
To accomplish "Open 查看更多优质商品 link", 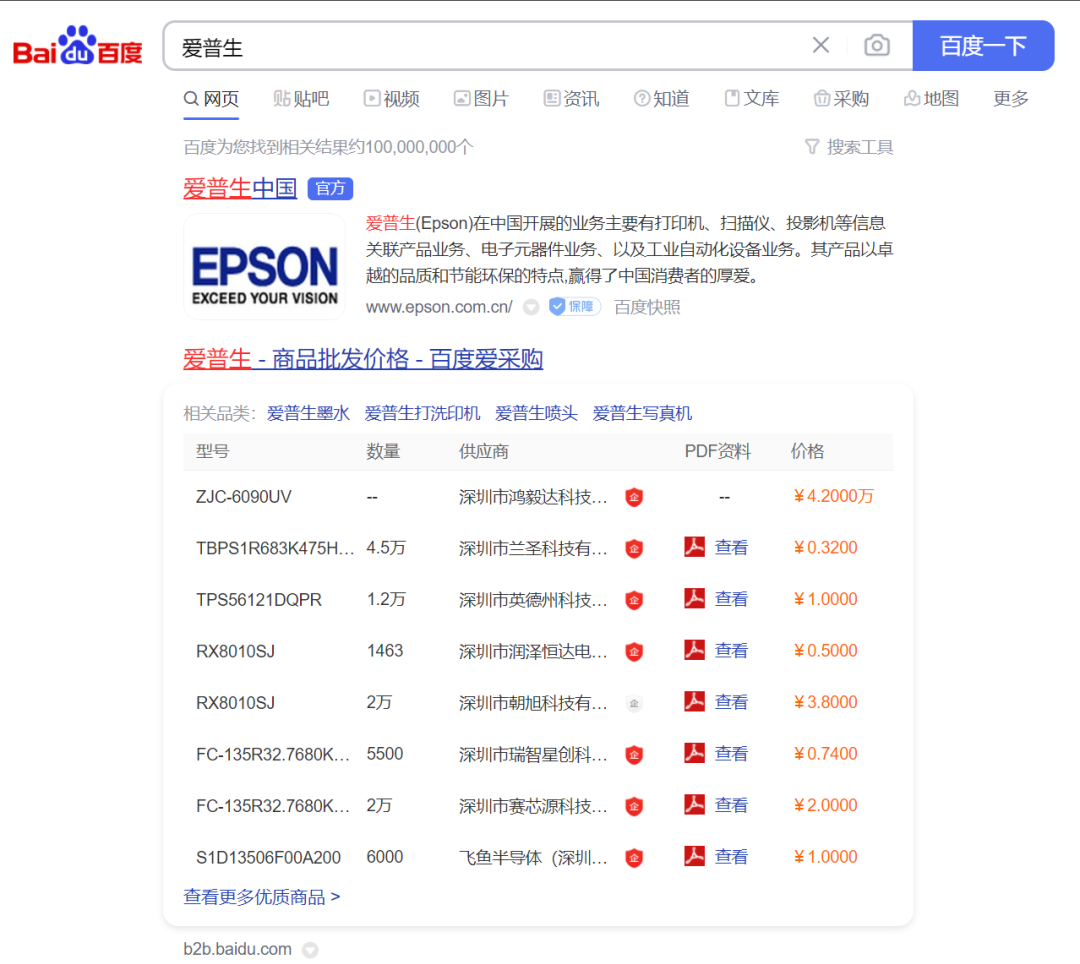I will click(262, 897).
